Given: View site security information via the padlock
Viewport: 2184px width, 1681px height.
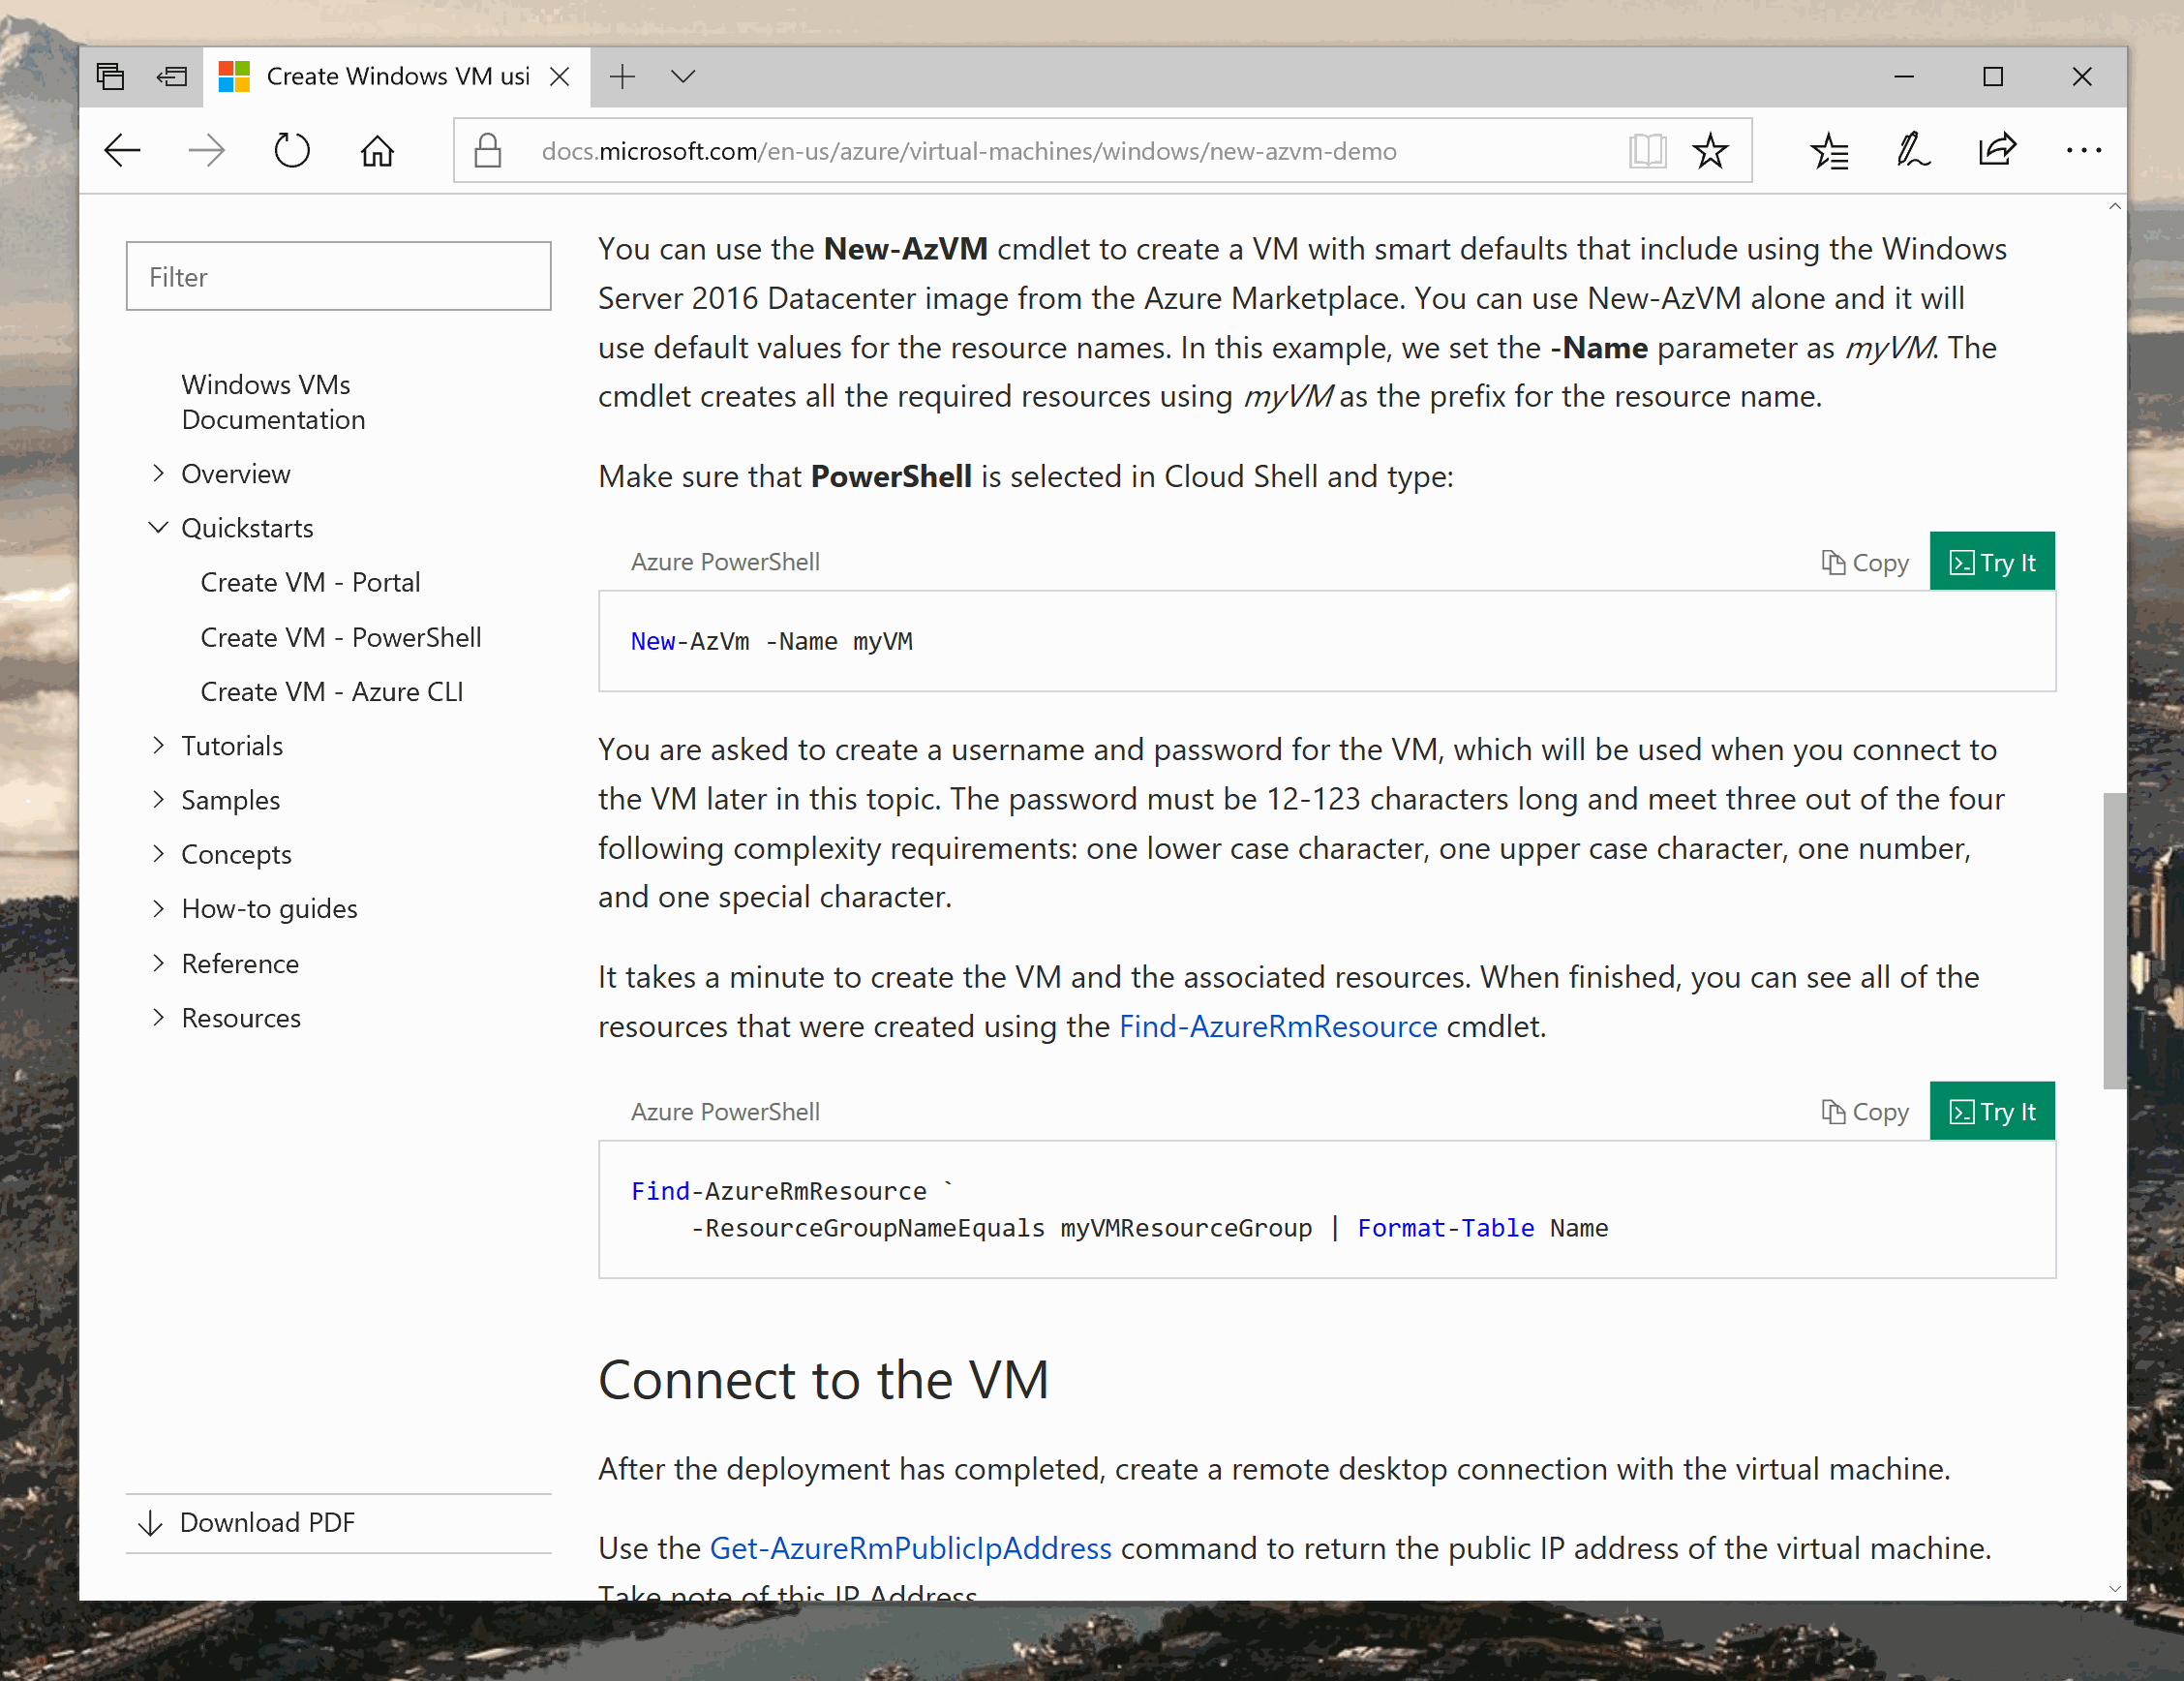Looking at the screenshot, I should (x=489, y=150).
